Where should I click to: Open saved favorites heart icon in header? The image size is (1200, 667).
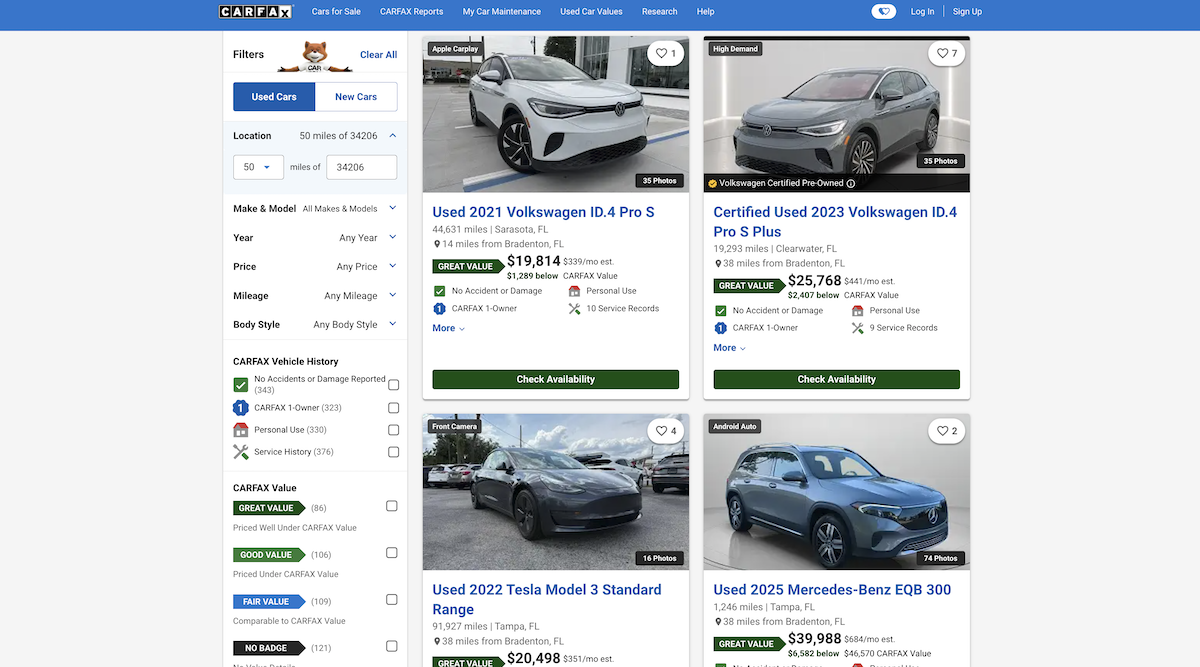(x=883, y=12)
